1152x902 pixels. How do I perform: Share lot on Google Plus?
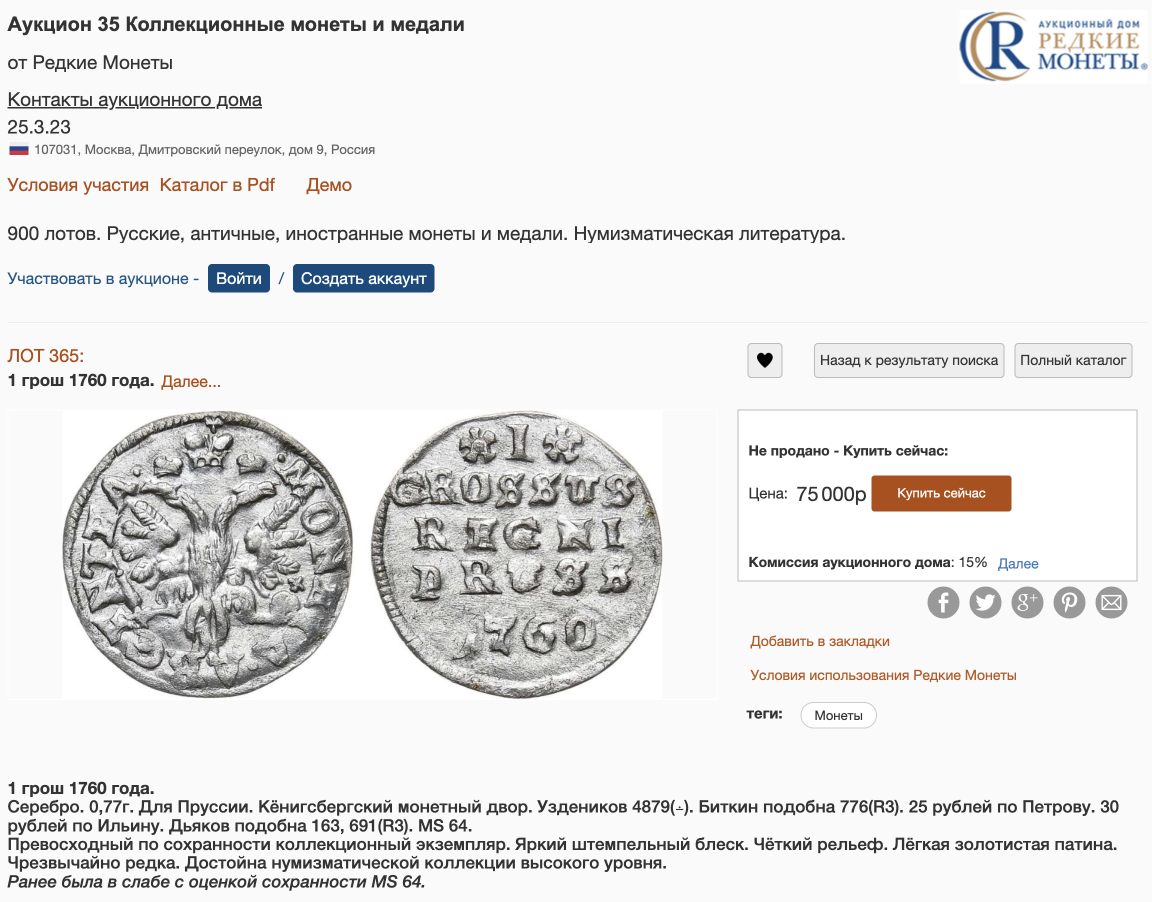(x=1027, y=602)
